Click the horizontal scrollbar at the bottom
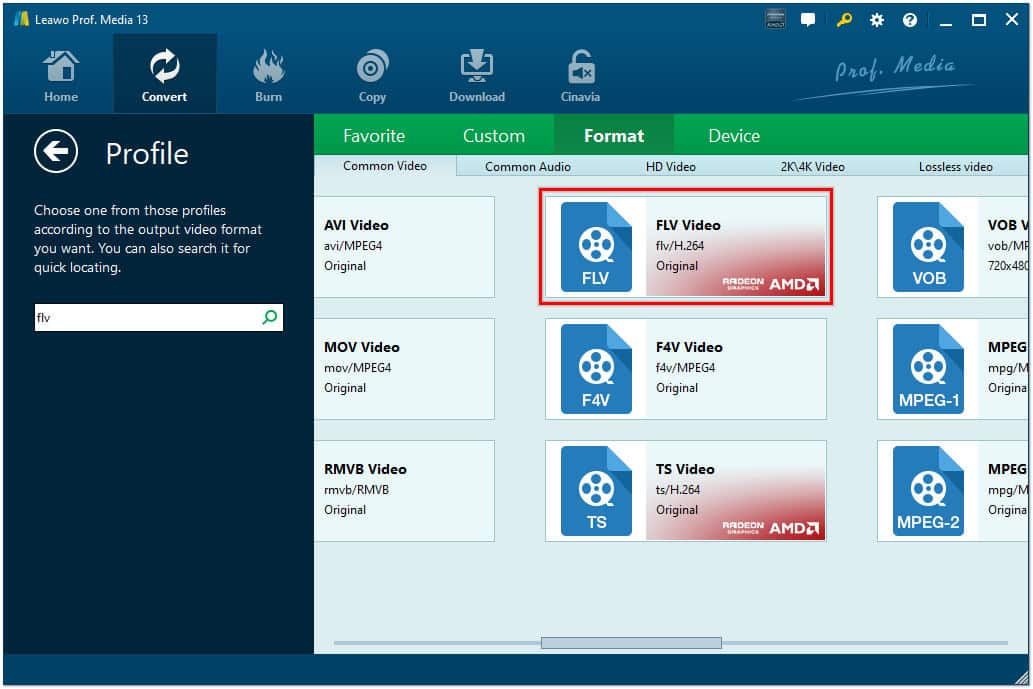This screenshot has width=1033, height=689. coord(630,643)
